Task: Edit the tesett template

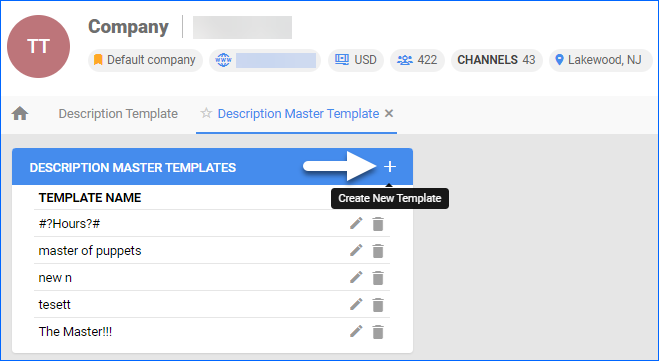Action: point(356,304)
